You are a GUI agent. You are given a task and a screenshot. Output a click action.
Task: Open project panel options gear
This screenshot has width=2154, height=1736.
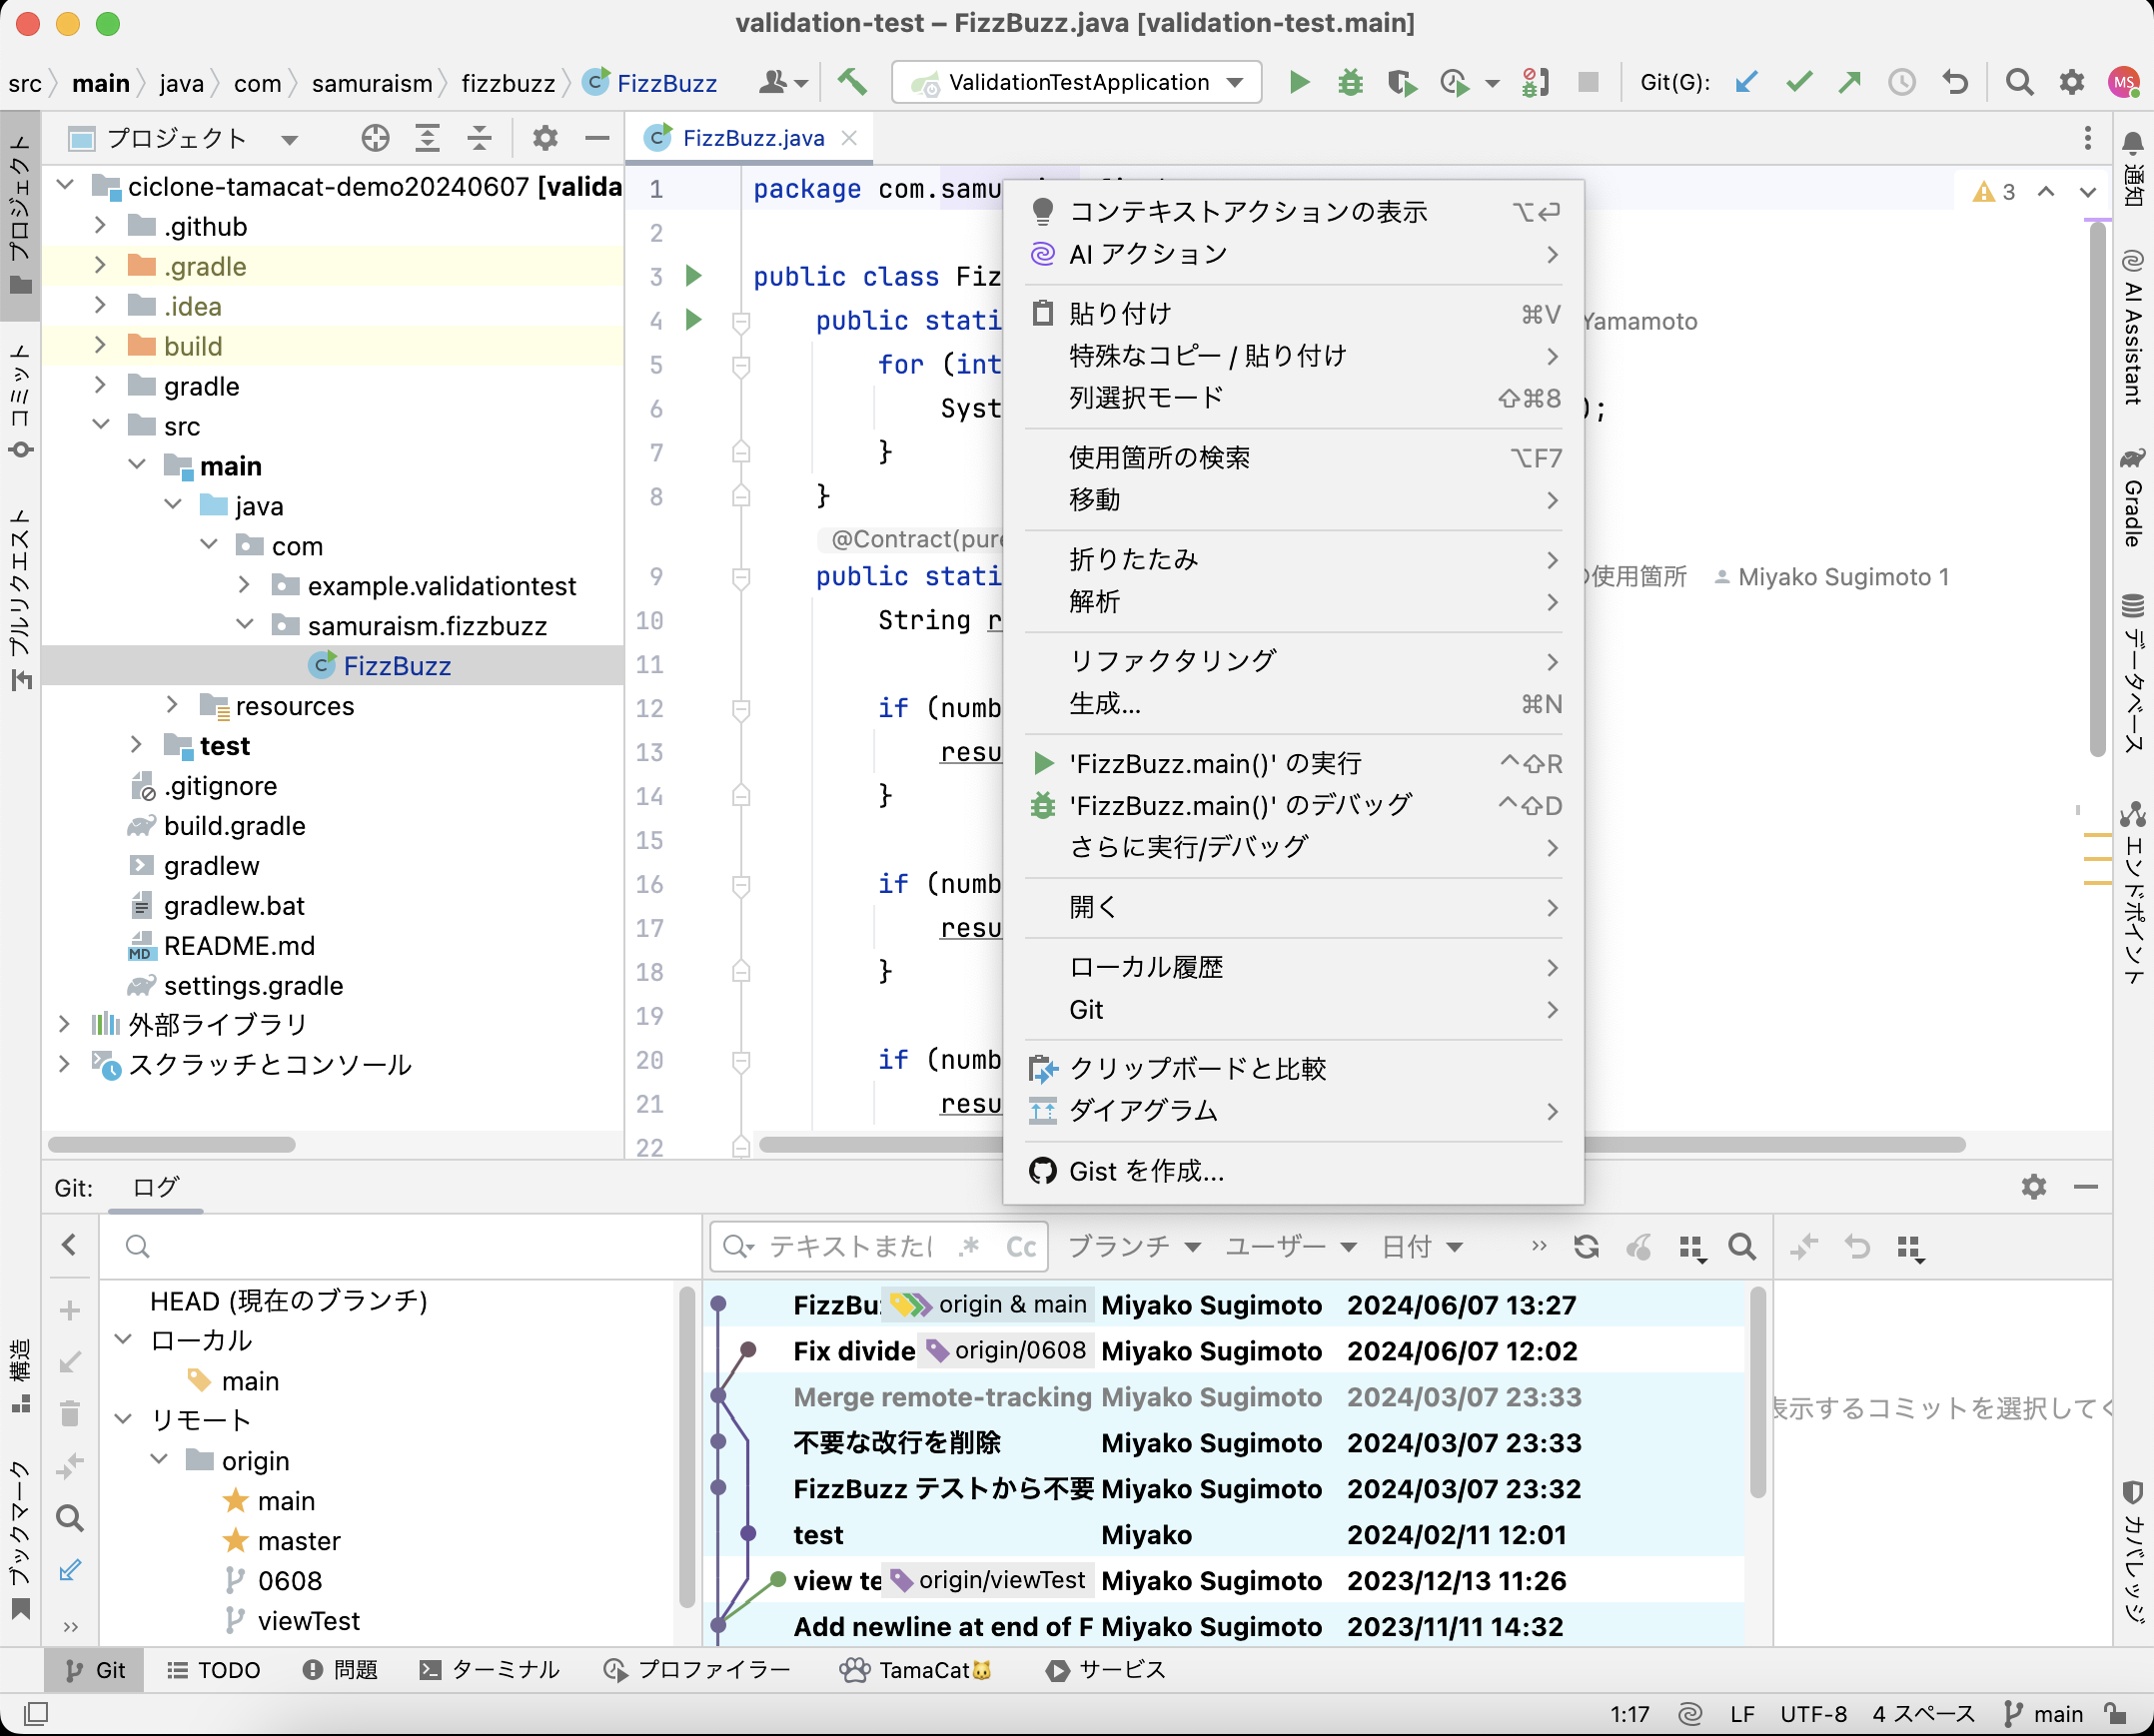(545, 138)
